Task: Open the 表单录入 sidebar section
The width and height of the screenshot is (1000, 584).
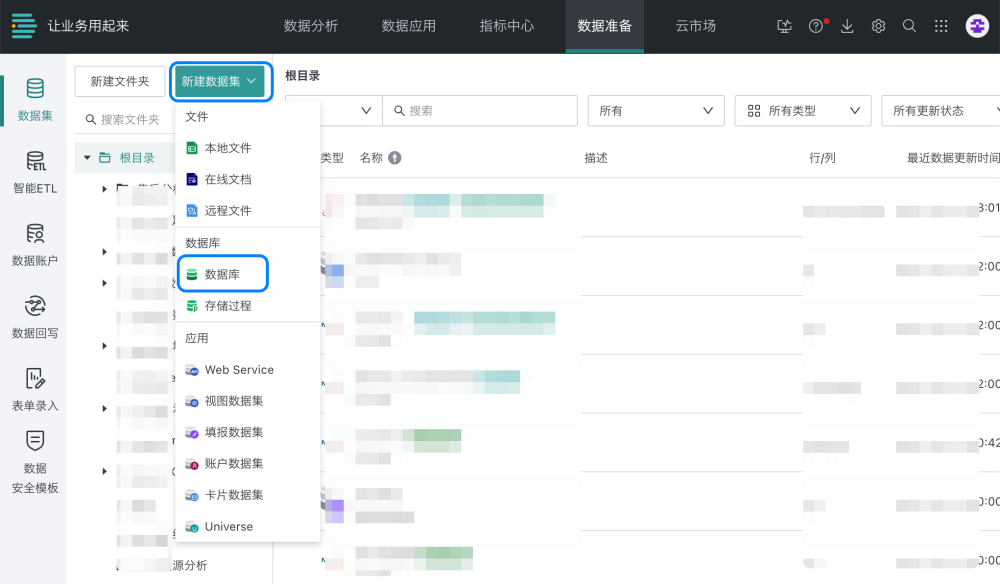Action: click(34, 389)
